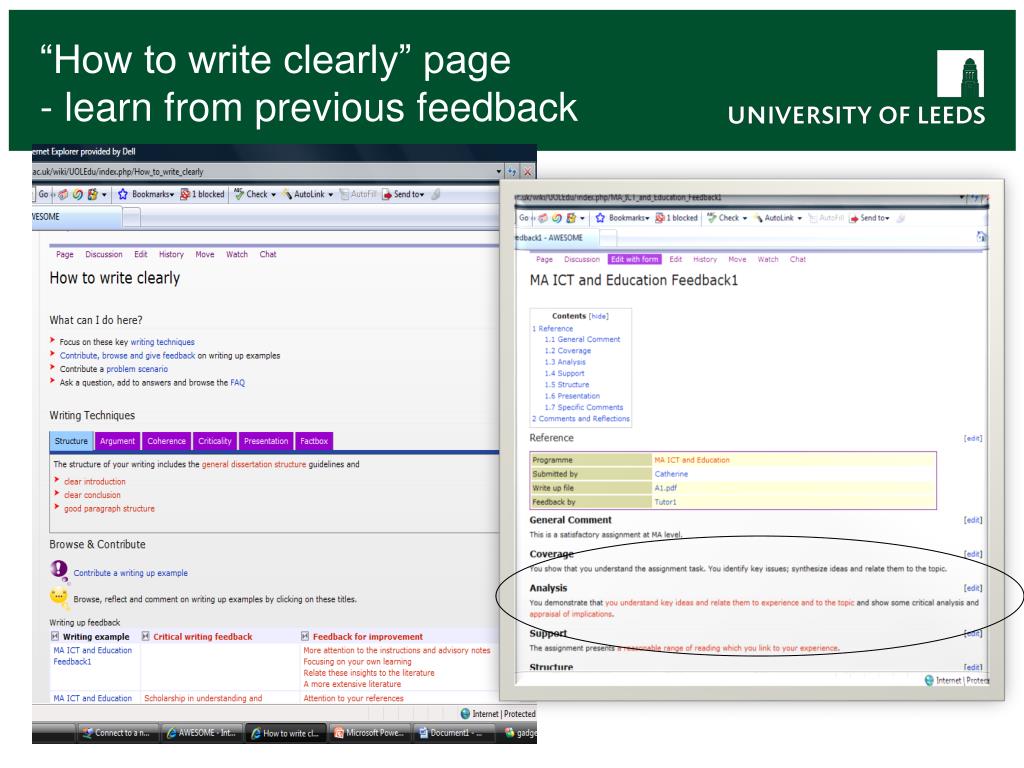Click refresh icon next to left window address bar

coord(512,172)
